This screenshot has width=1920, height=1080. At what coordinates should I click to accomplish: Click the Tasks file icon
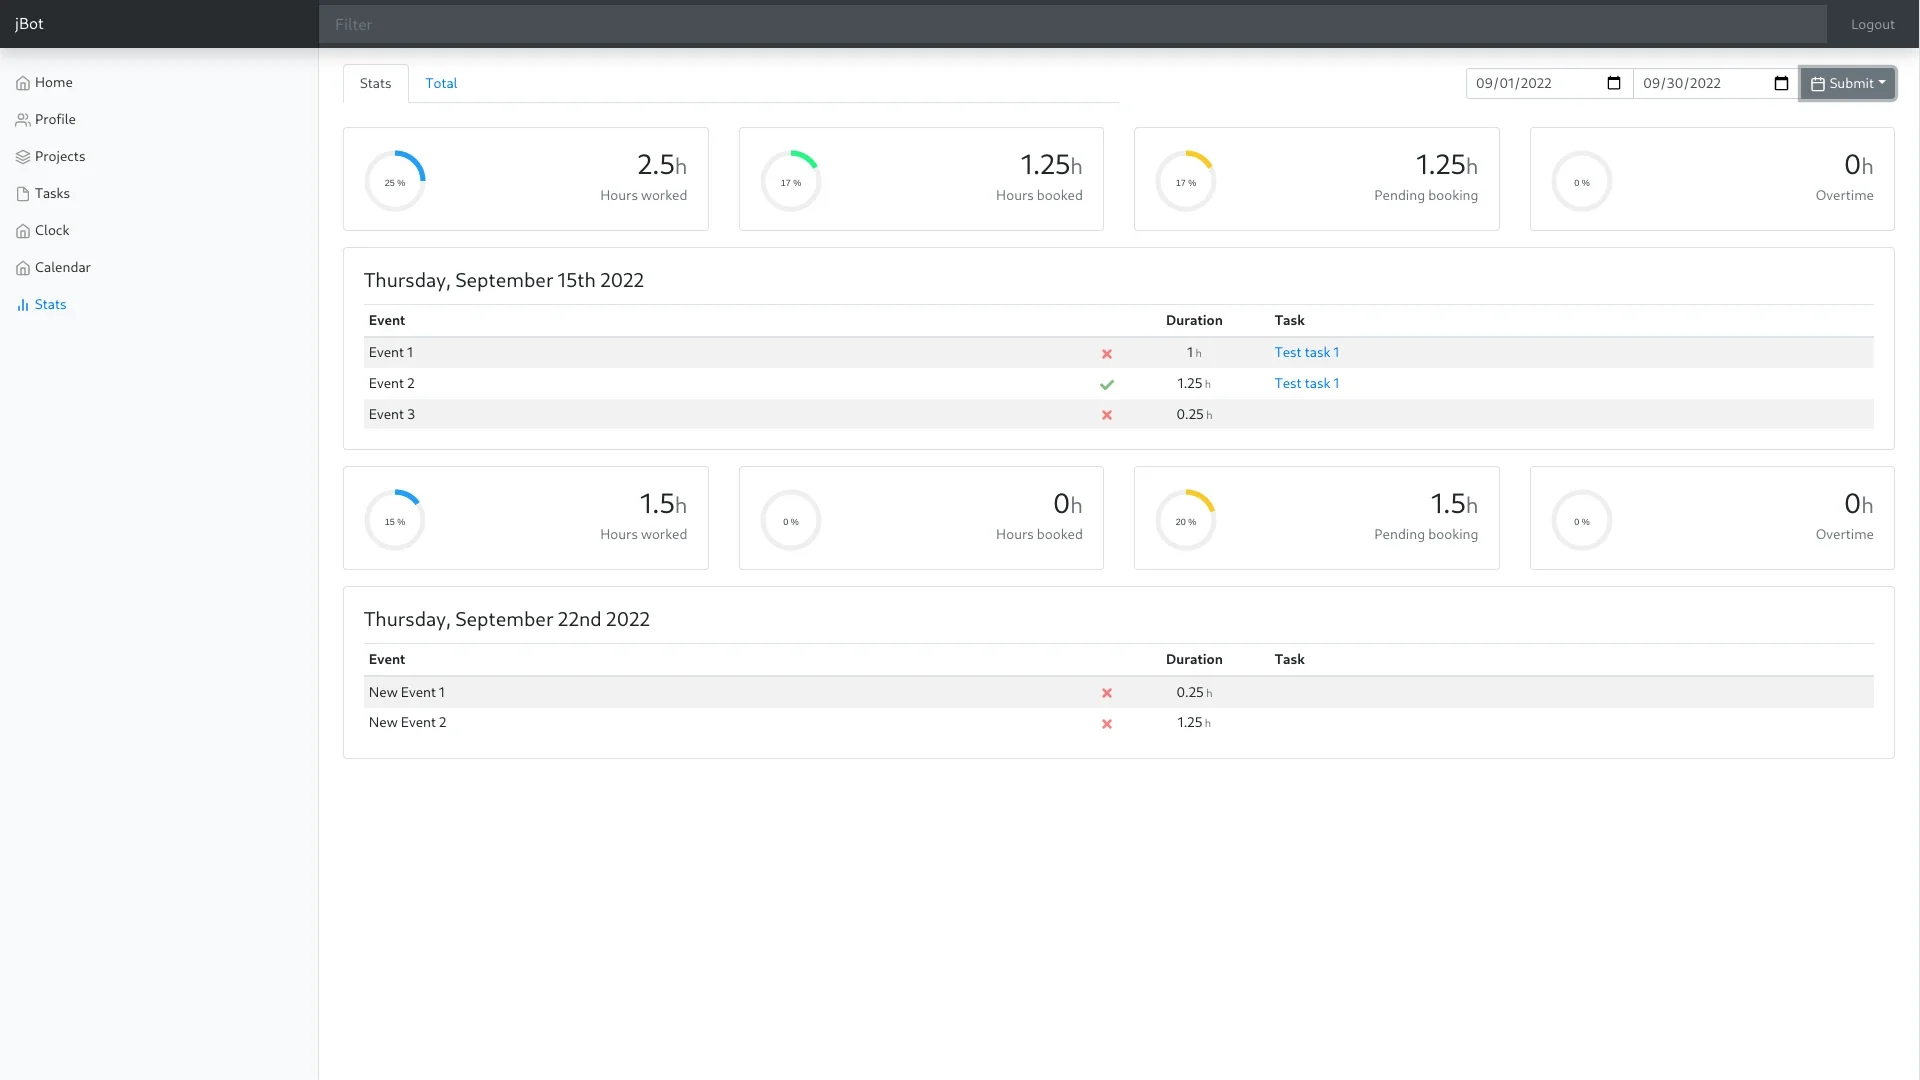23,194
